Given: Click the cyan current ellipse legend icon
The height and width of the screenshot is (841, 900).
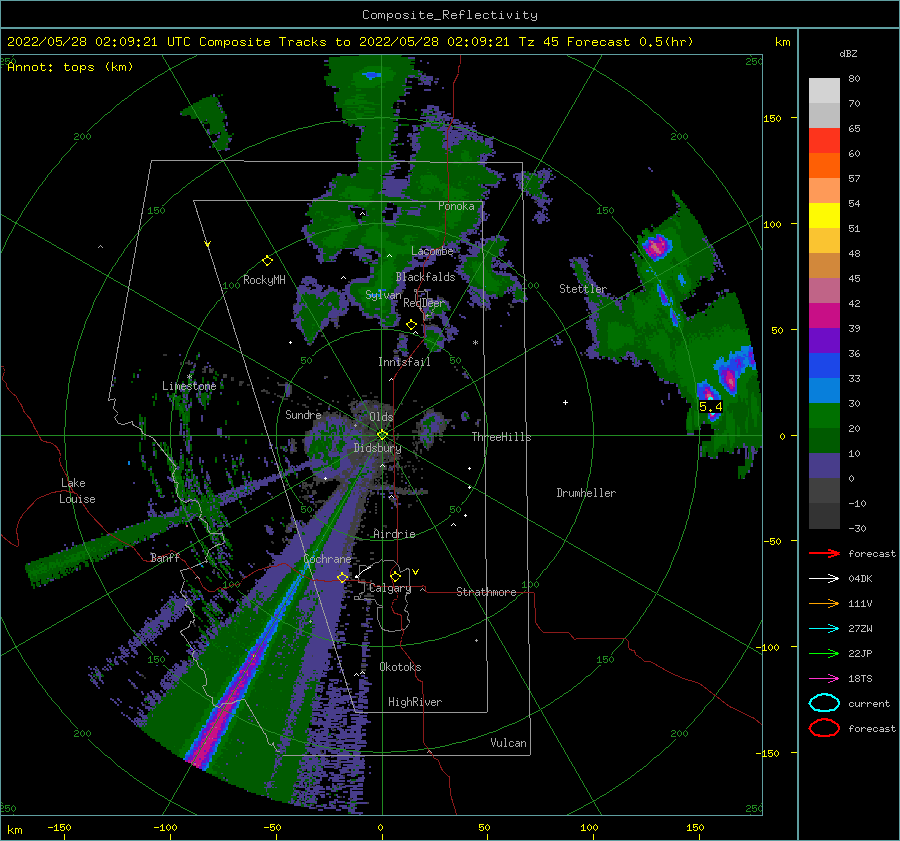Looking at the screenshot, I should (824, 703).
